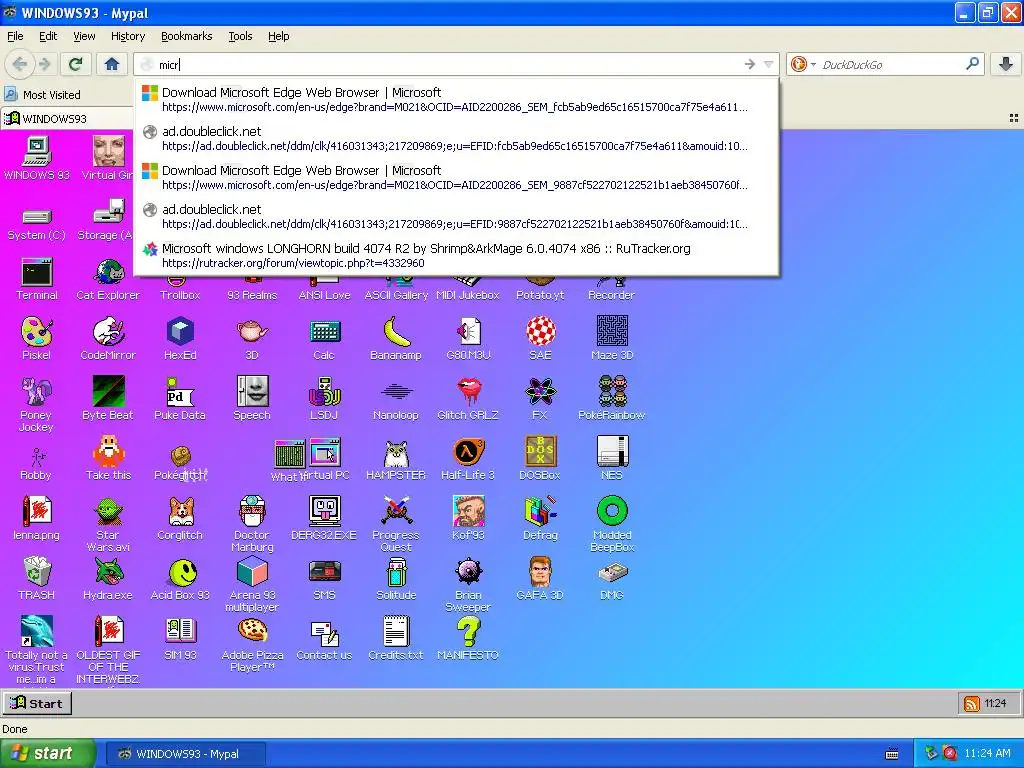Image resolution: width=1024 pixels, height=768 pixels.
Task: Launch Maze 3D icon
Action: (612, 339)
